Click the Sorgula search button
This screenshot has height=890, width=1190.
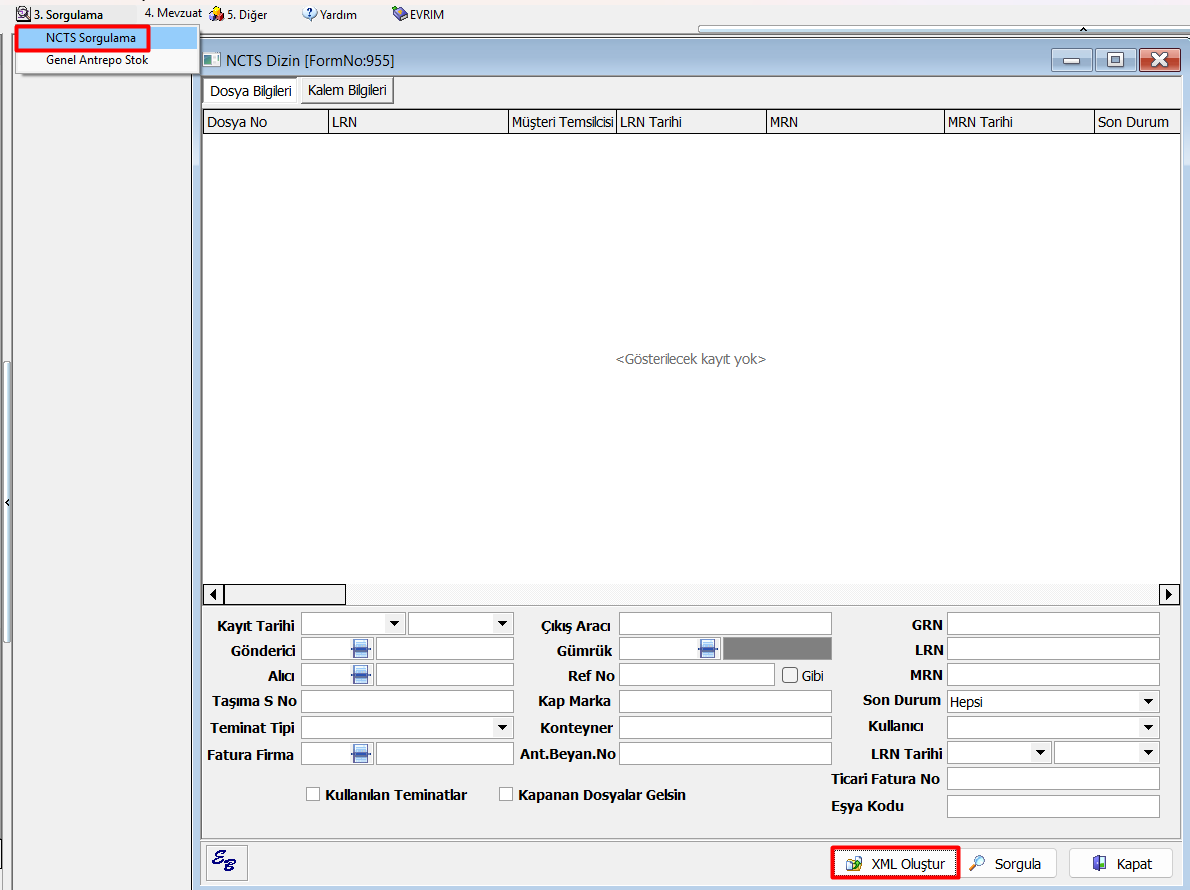(1006, 864)
